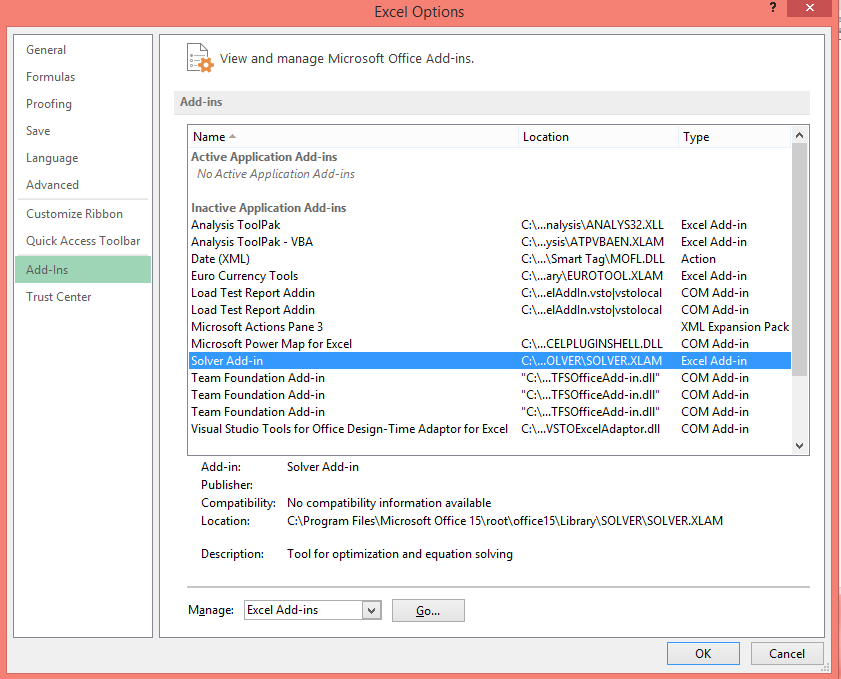Open Quick Access Toolbar settings

[x=83, y=241]
